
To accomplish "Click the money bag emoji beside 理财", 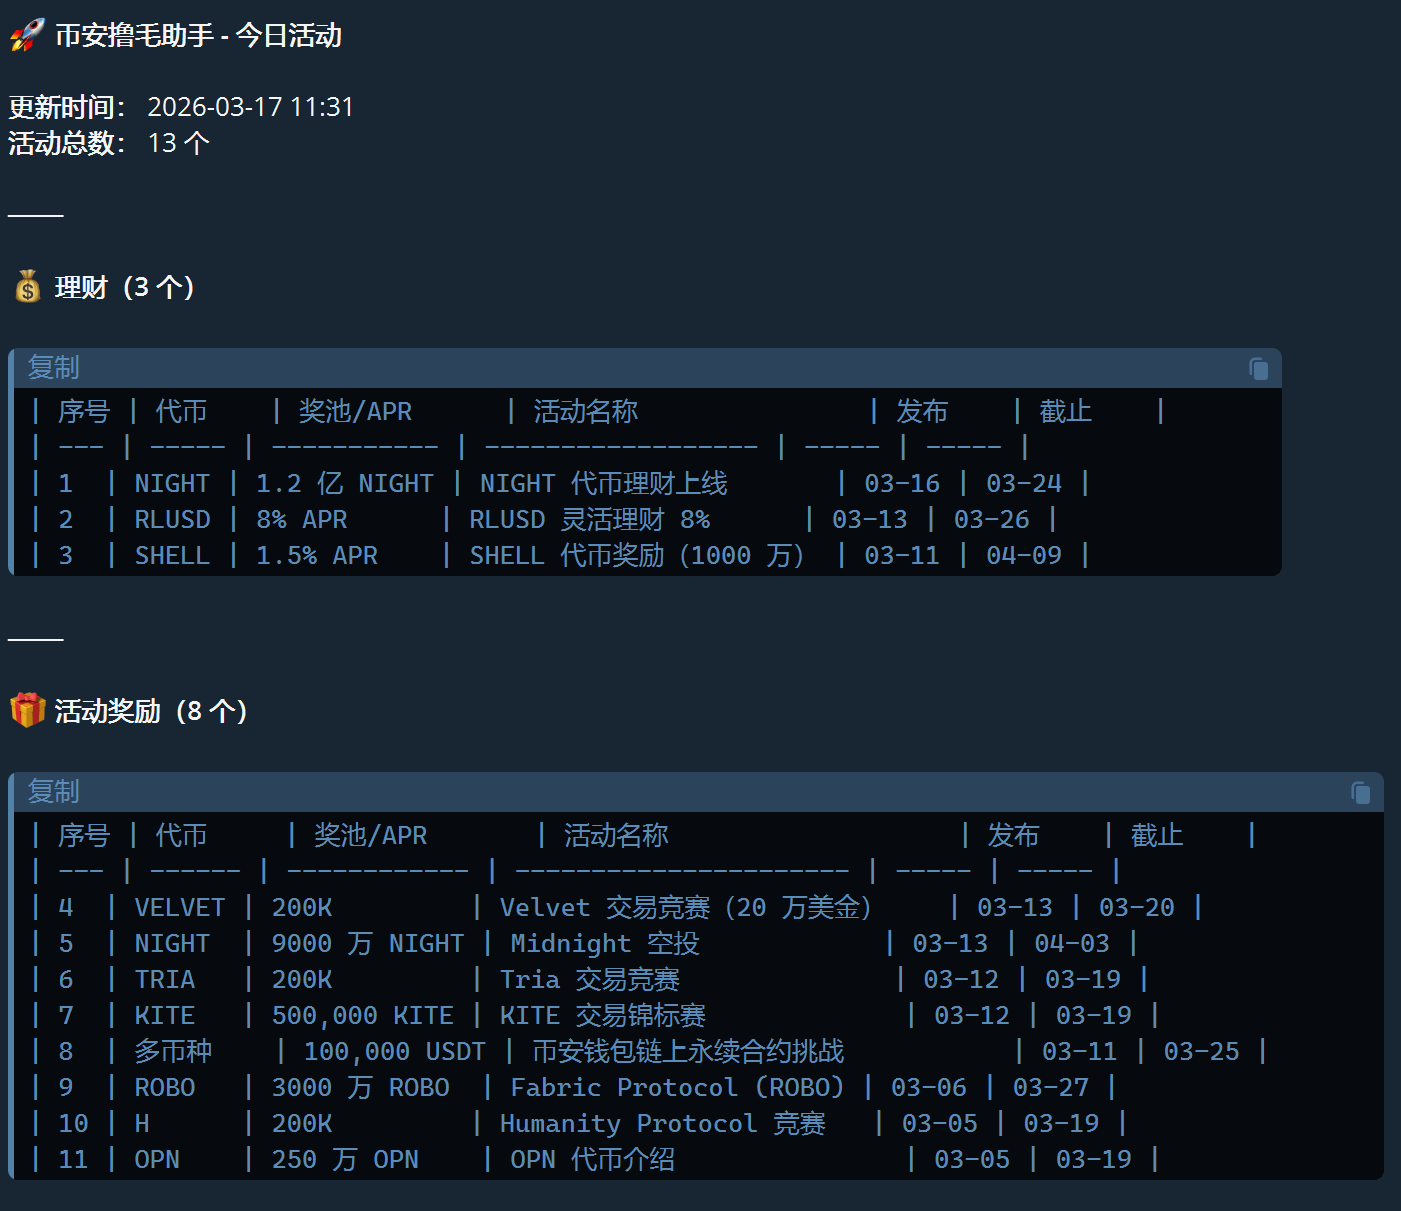I will coord(27,287).
